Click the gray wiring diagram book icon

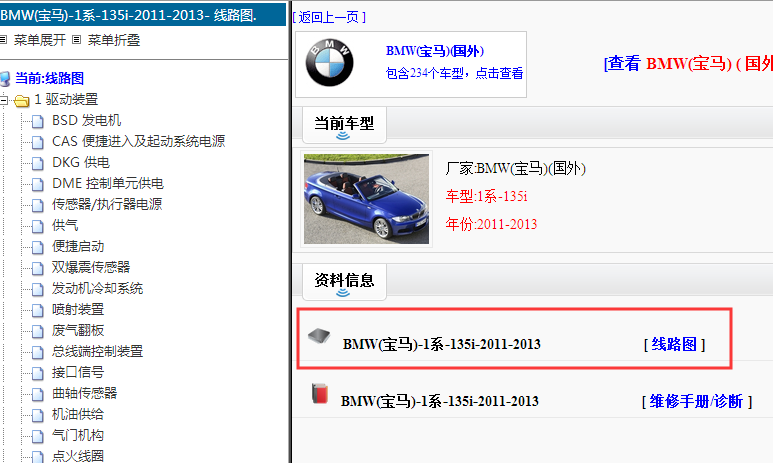[x=318, y=336]
